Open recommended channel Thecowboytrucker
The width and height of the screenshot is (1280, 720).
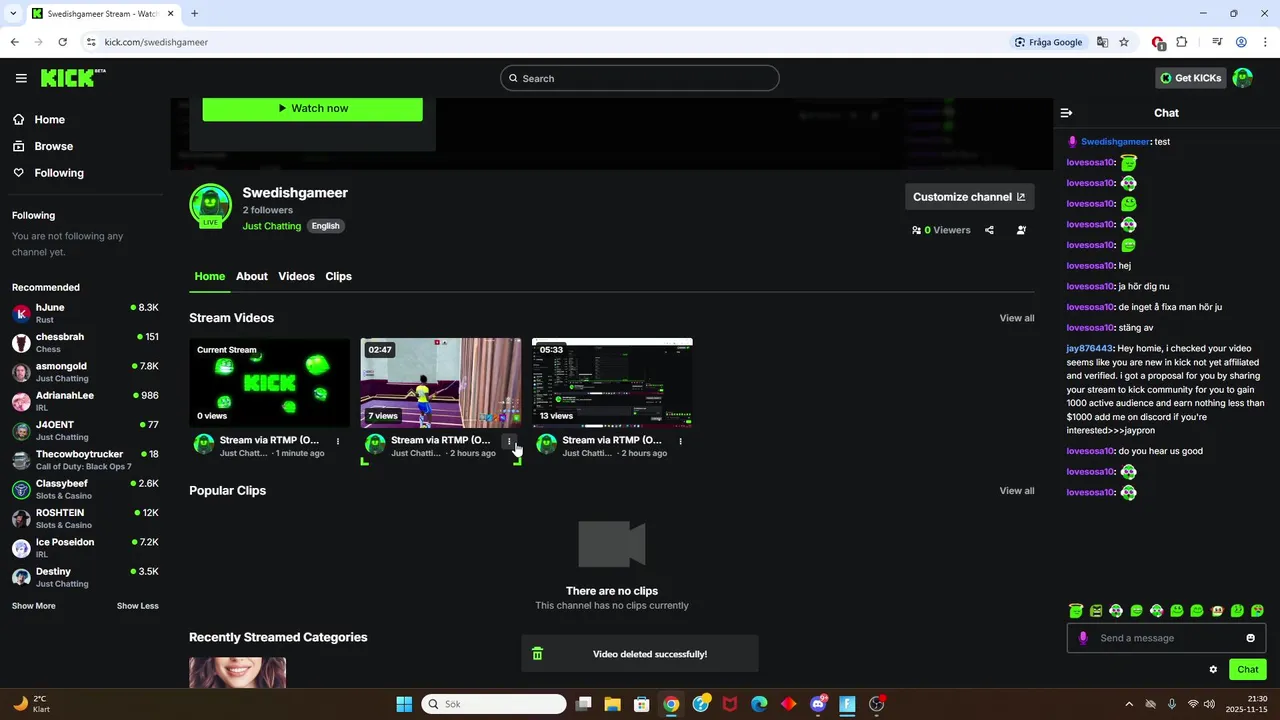(85, 460)
